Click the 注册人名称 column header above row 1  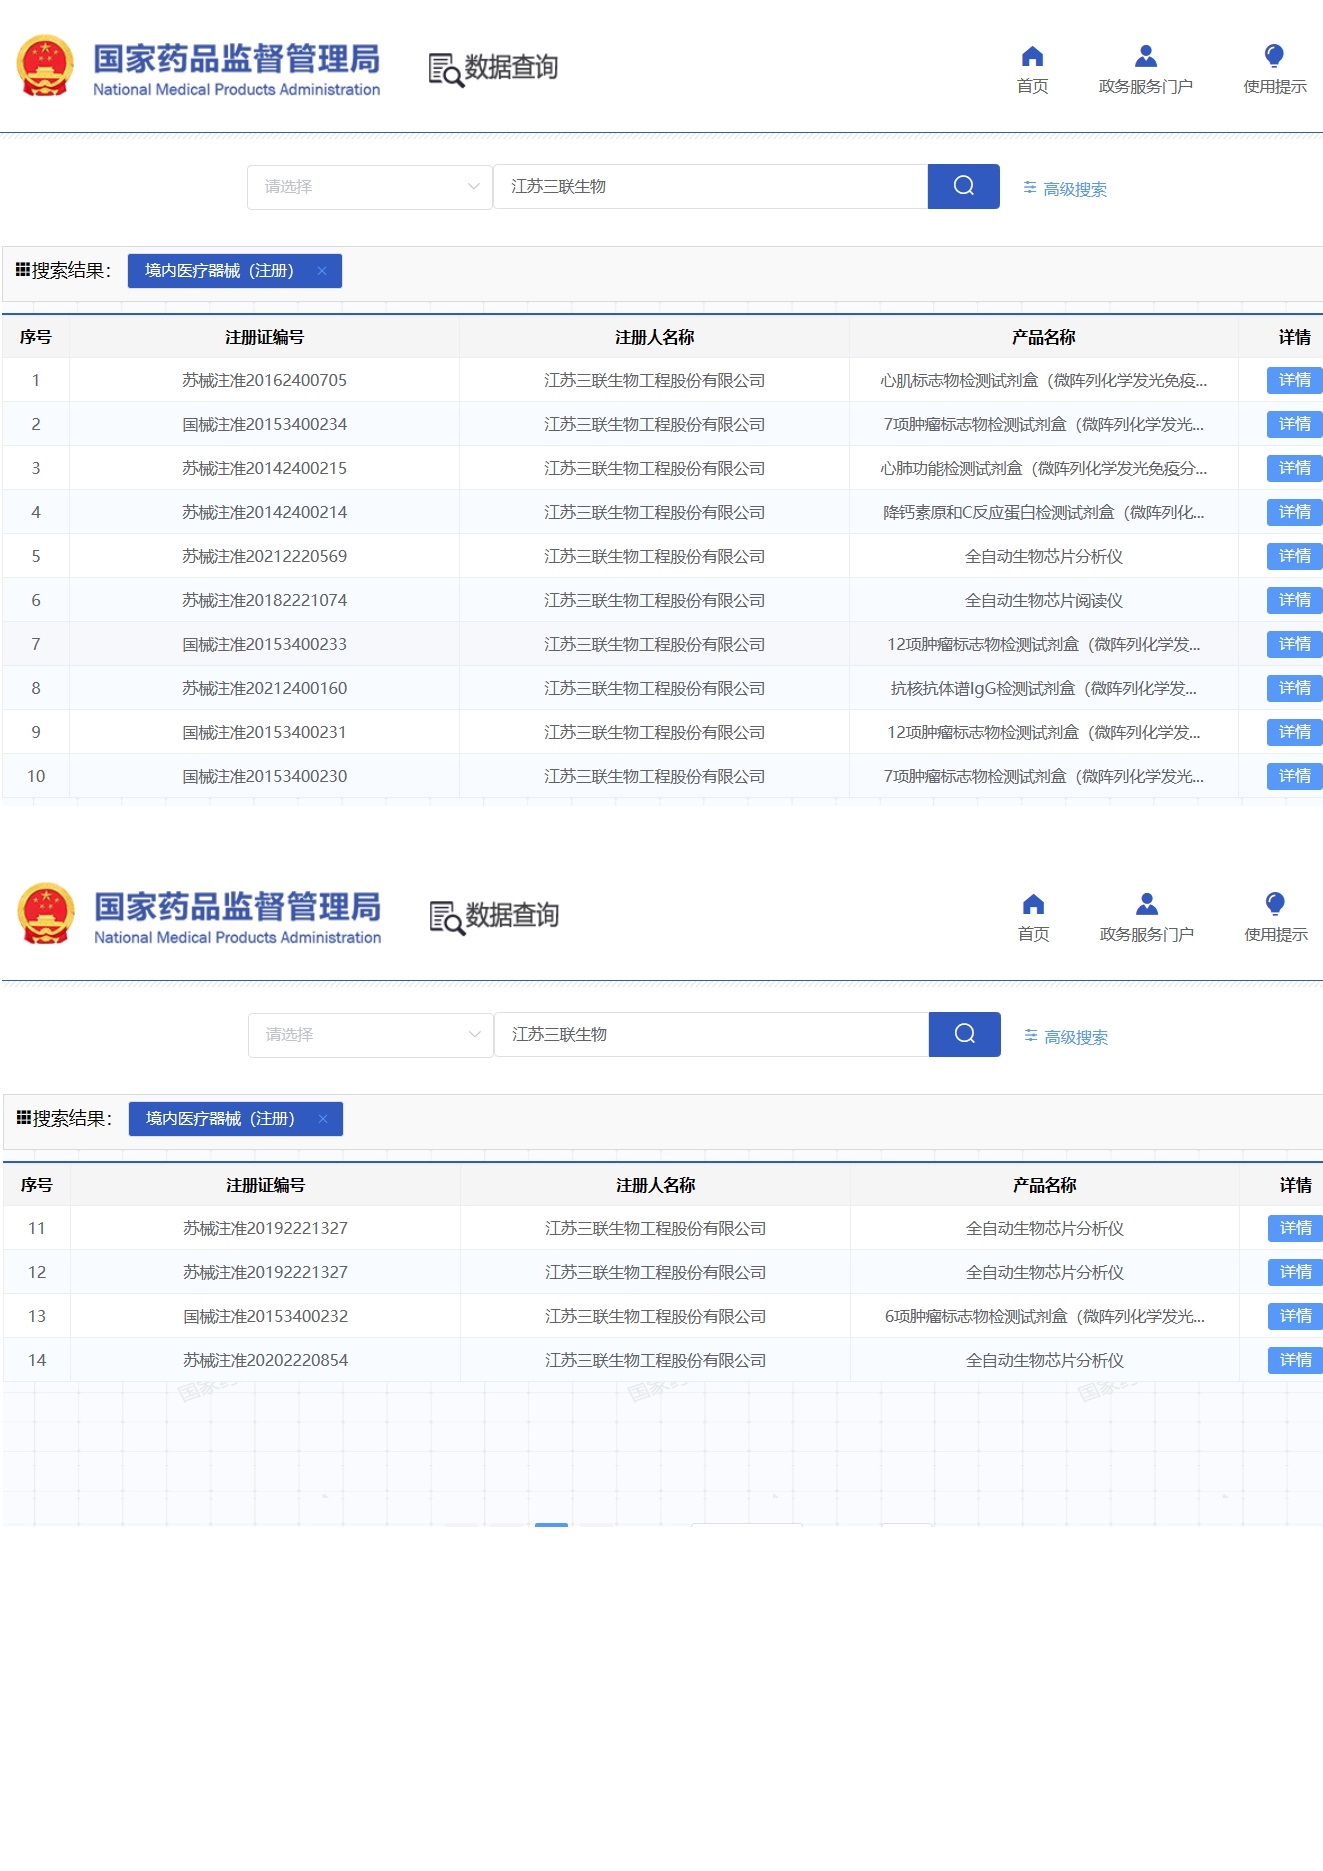(654, 337)
